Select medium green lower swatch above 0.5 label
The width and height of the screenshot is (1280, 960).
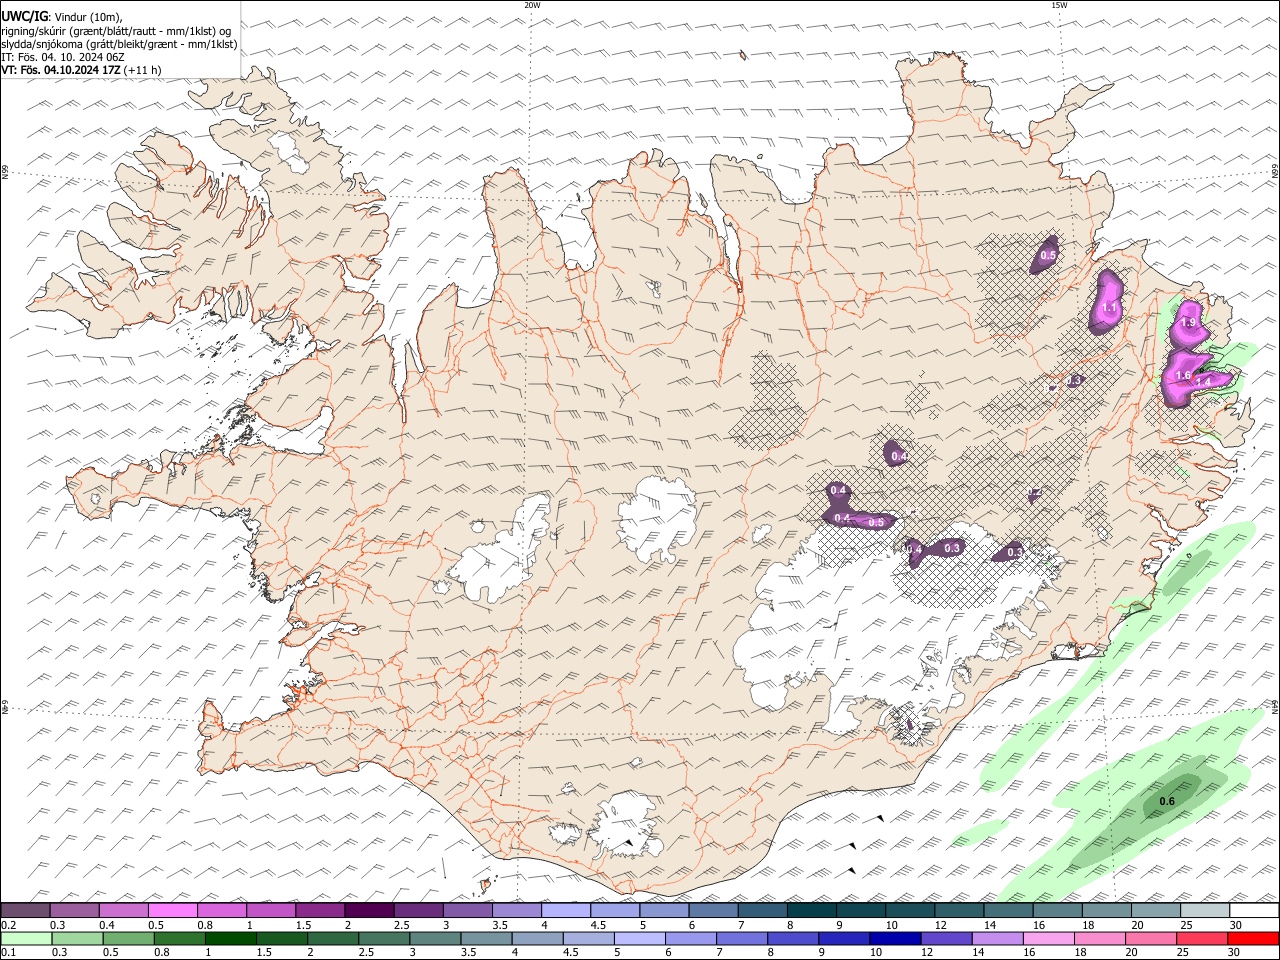click(128, 939)
